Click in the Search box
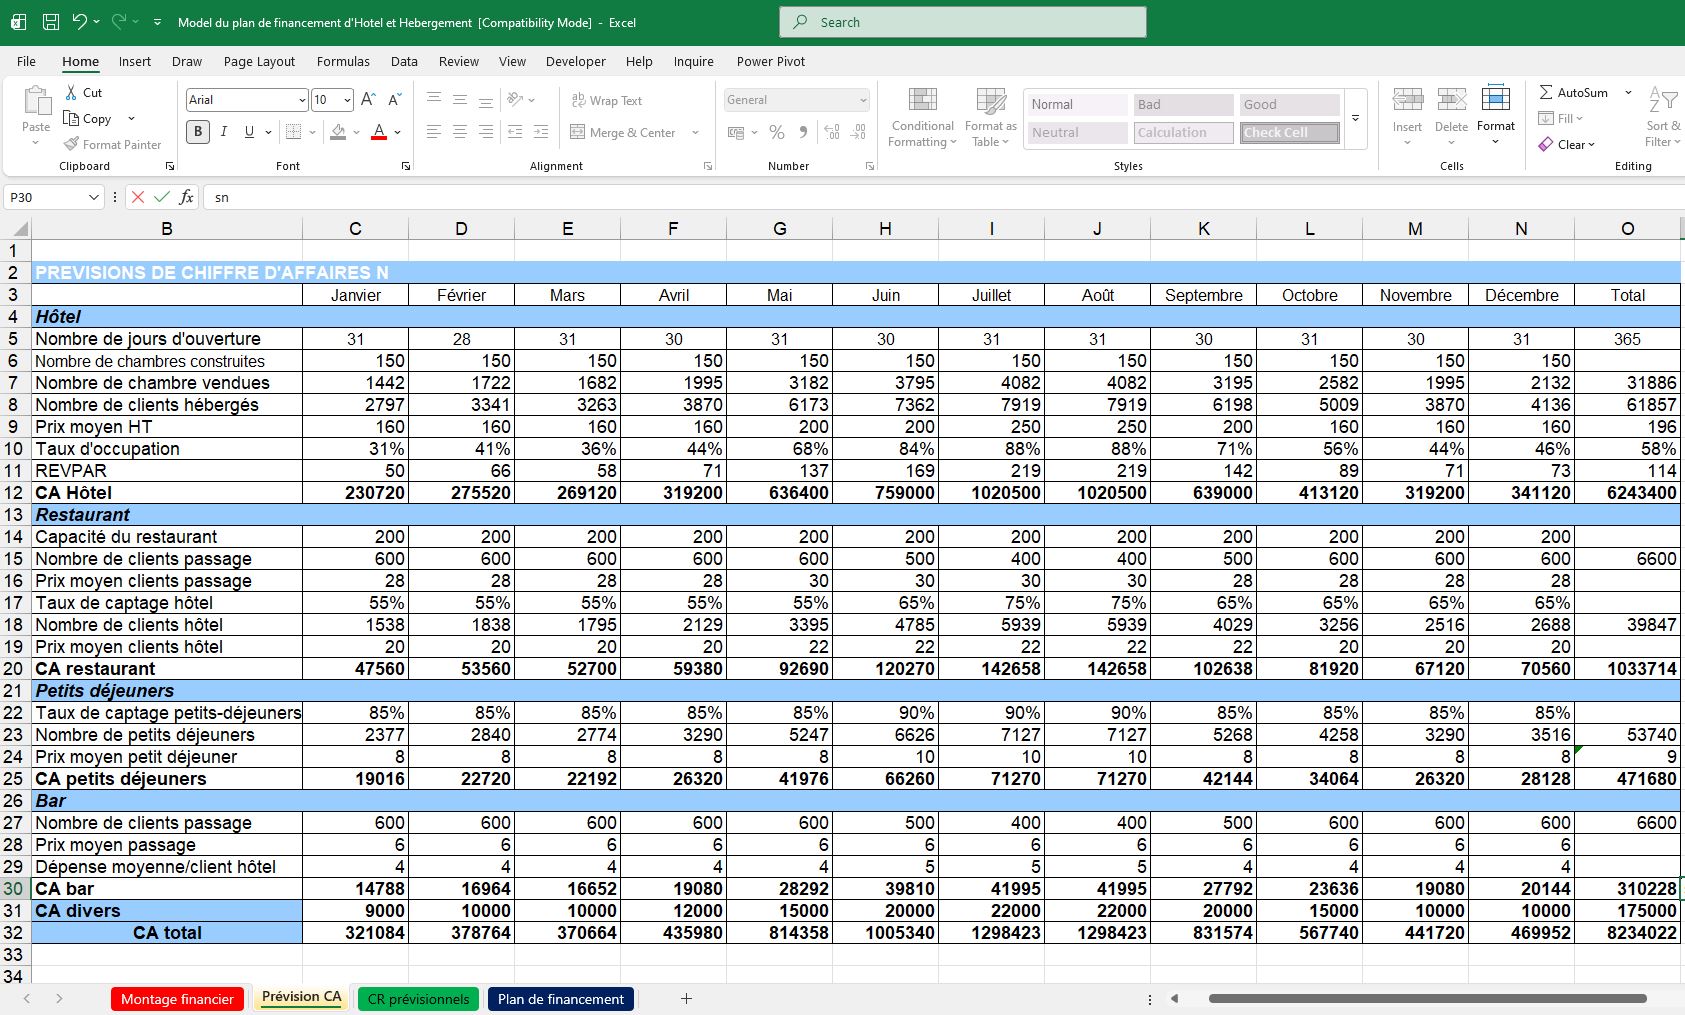The height and width of the screenshot is (1015, 1685). [x=963, y=22]
